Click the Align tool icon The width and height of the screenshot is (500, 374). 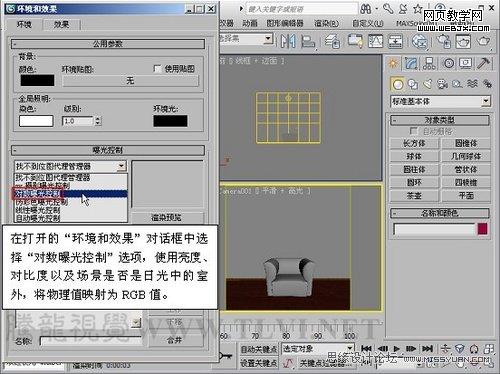click(308, 42)
